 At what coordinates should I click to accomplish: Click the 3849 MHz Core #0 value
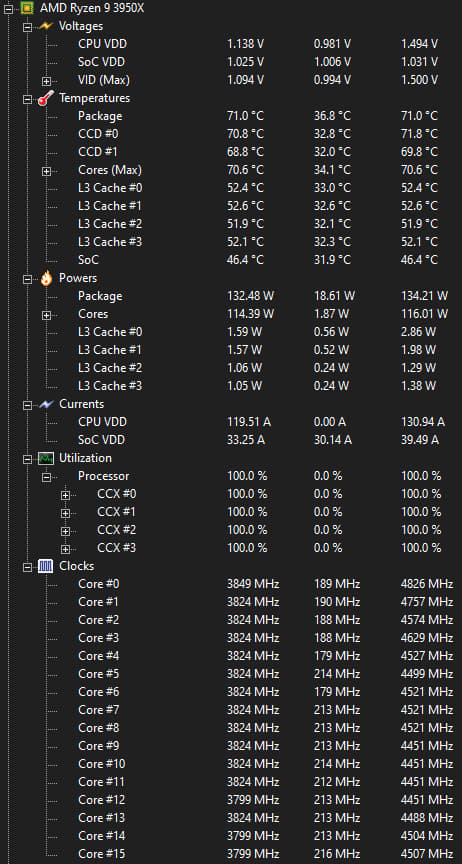click(x=253, y=584)
